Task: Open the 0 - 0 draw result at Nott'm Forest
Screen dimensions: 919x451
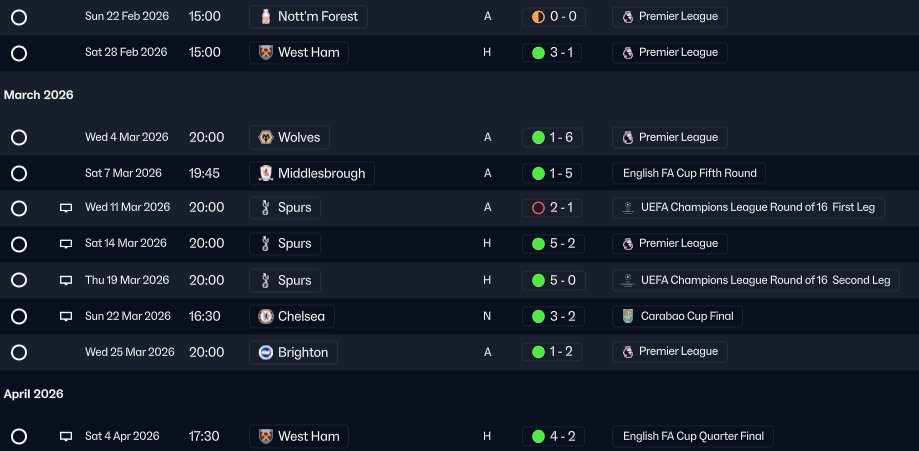Action: click(x=553, y=16)
